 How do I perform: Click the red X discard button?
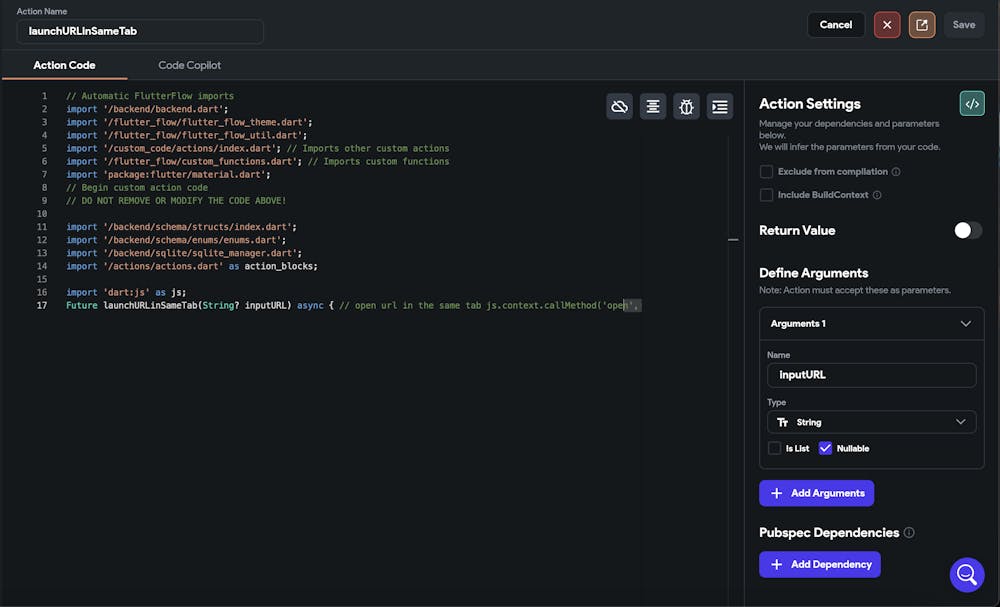click(x=887, y=25)
